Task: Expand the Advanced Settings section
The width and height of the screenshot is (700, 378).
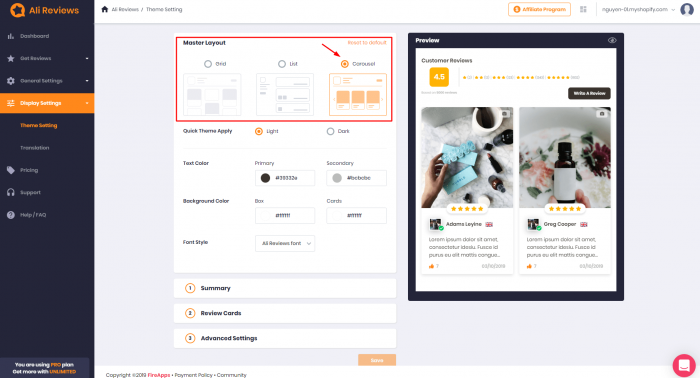Action: point(285,338)
